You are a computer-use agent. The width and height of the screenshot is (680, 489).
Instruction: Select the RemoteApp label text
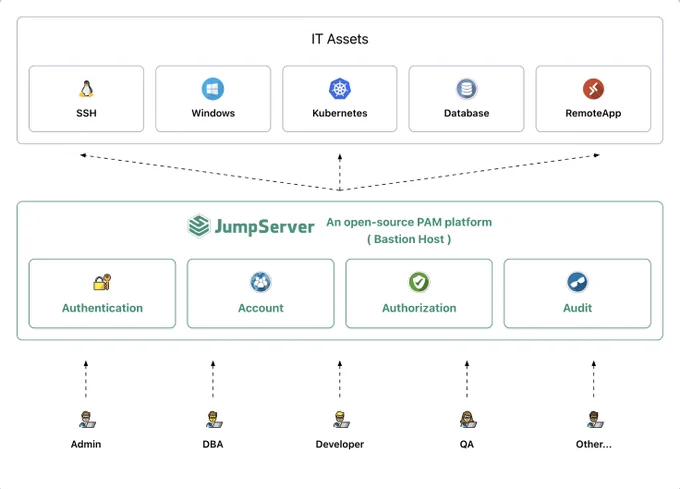593,113
